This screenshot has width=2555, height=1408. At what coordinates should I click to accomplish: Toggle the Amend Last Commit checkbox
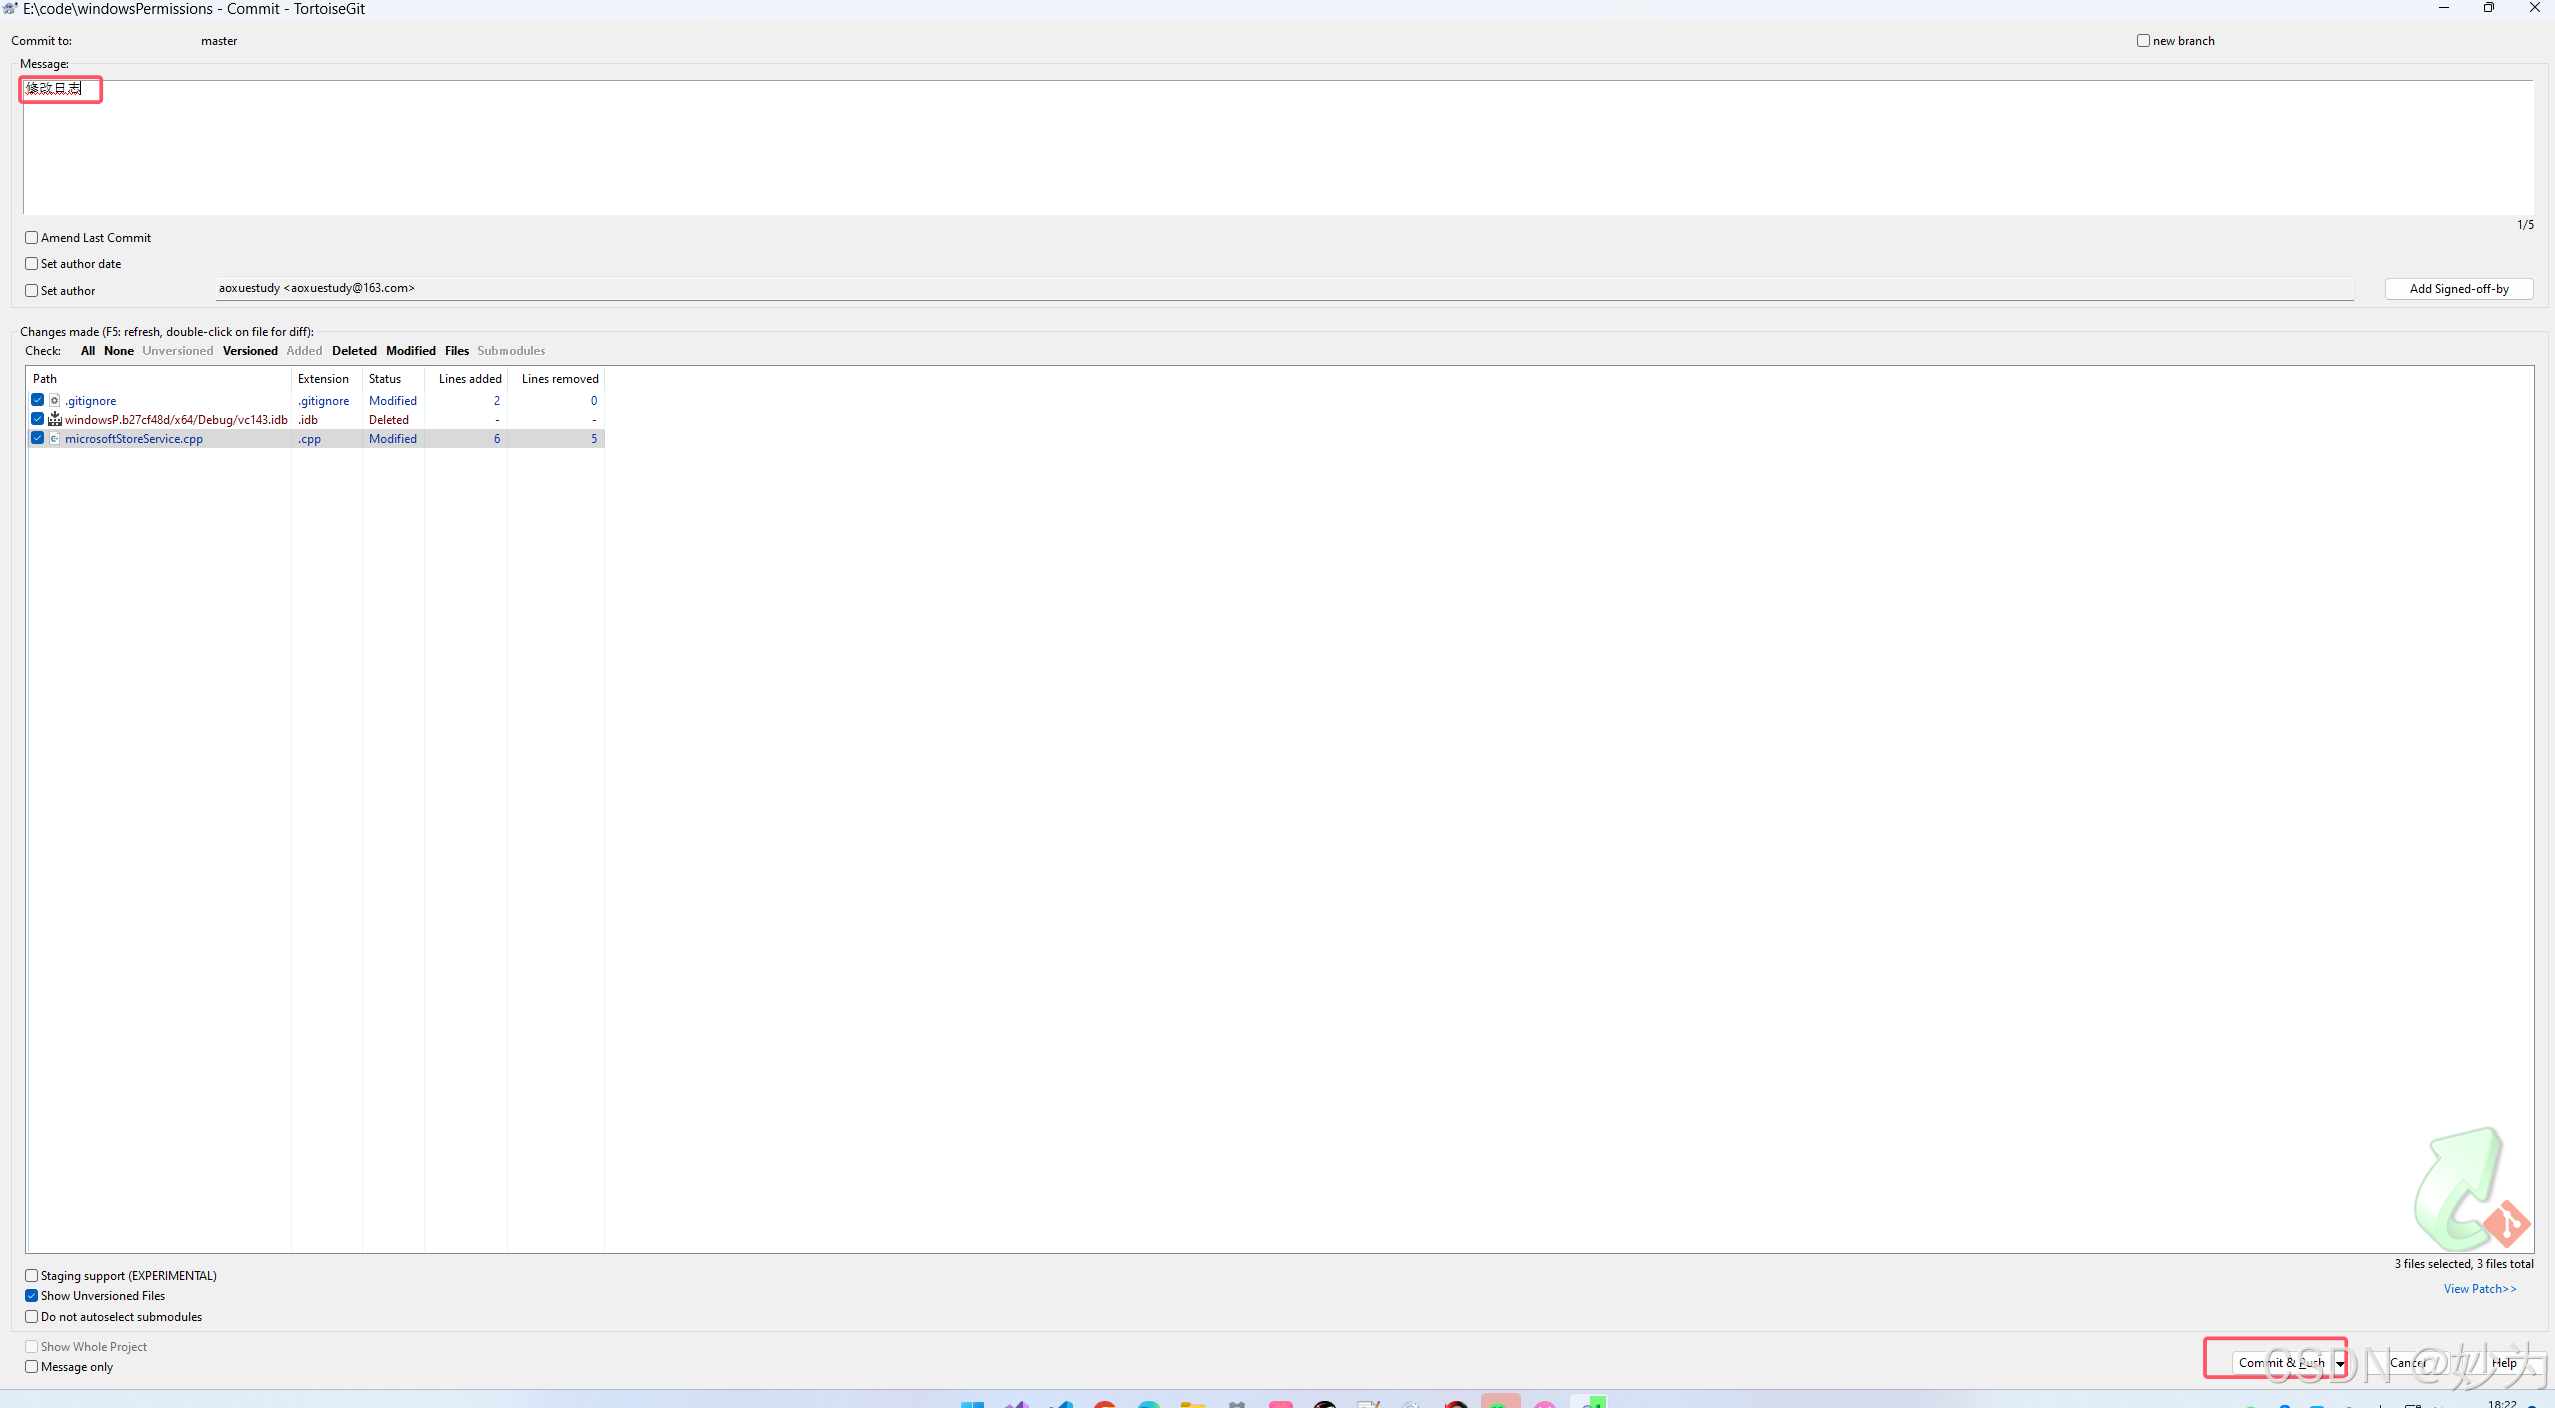pyautogui.click(x=31, y=238)
